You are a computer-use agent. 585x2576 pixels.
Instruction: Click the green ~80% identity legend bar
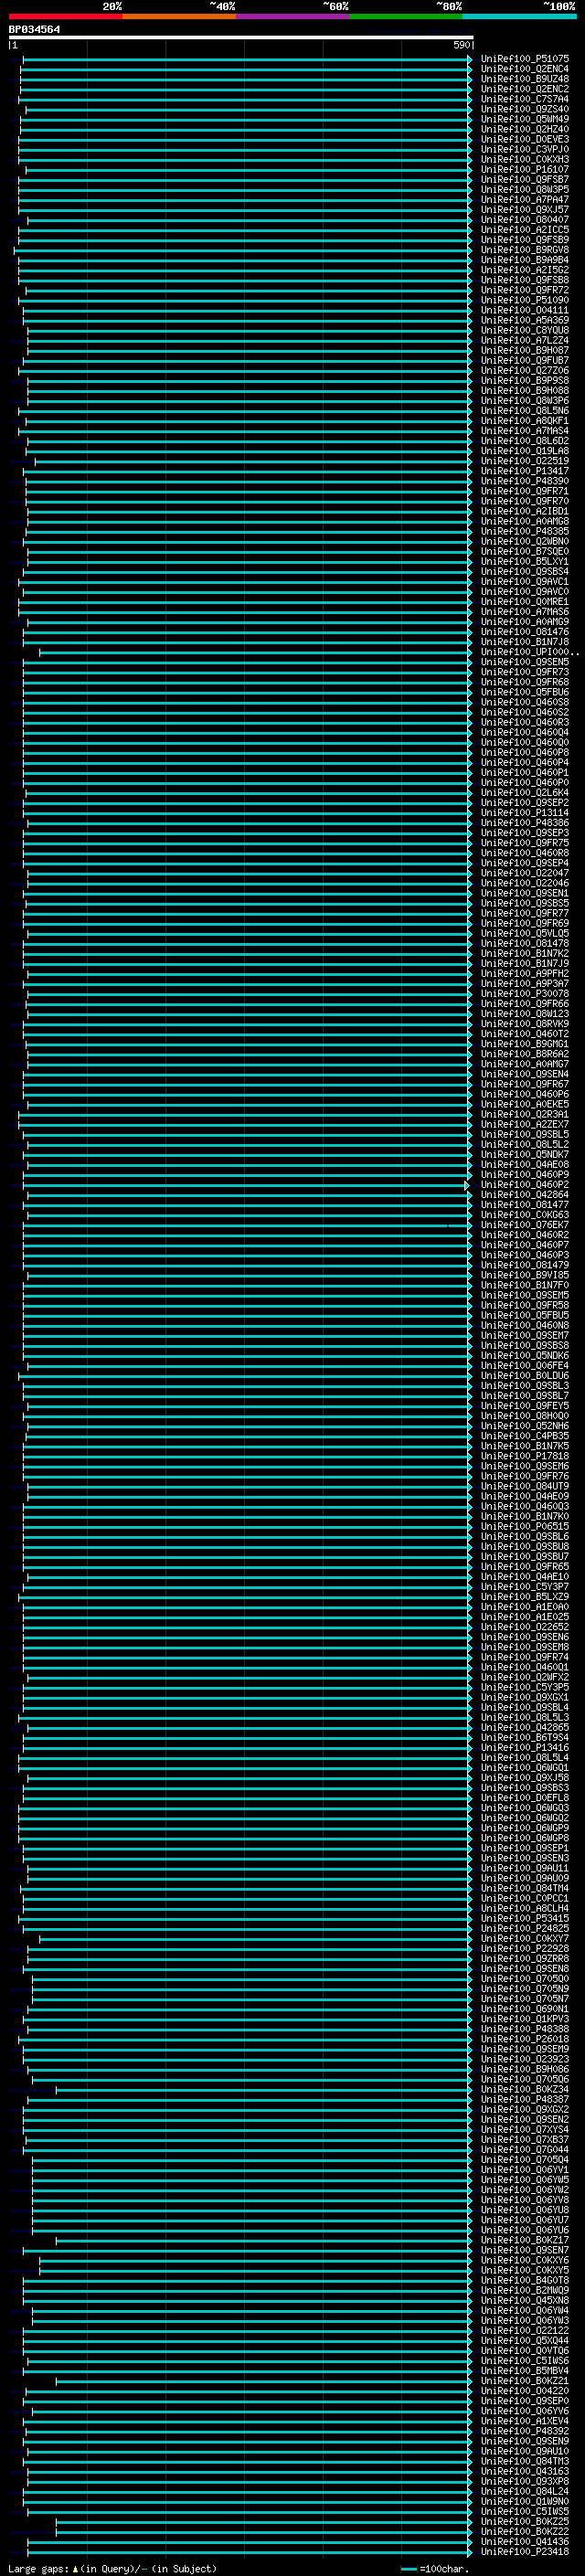[406, 17]
